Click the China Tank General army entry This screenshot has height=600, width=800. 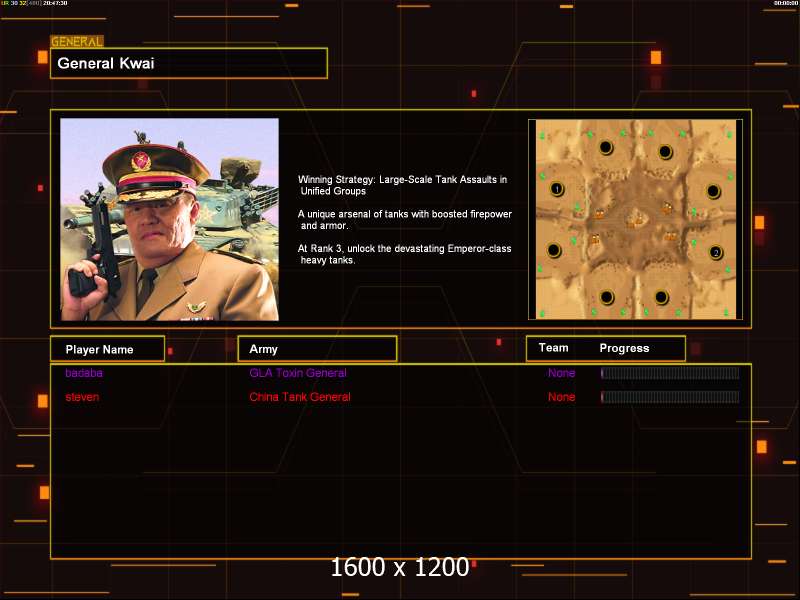click(300, 397)
